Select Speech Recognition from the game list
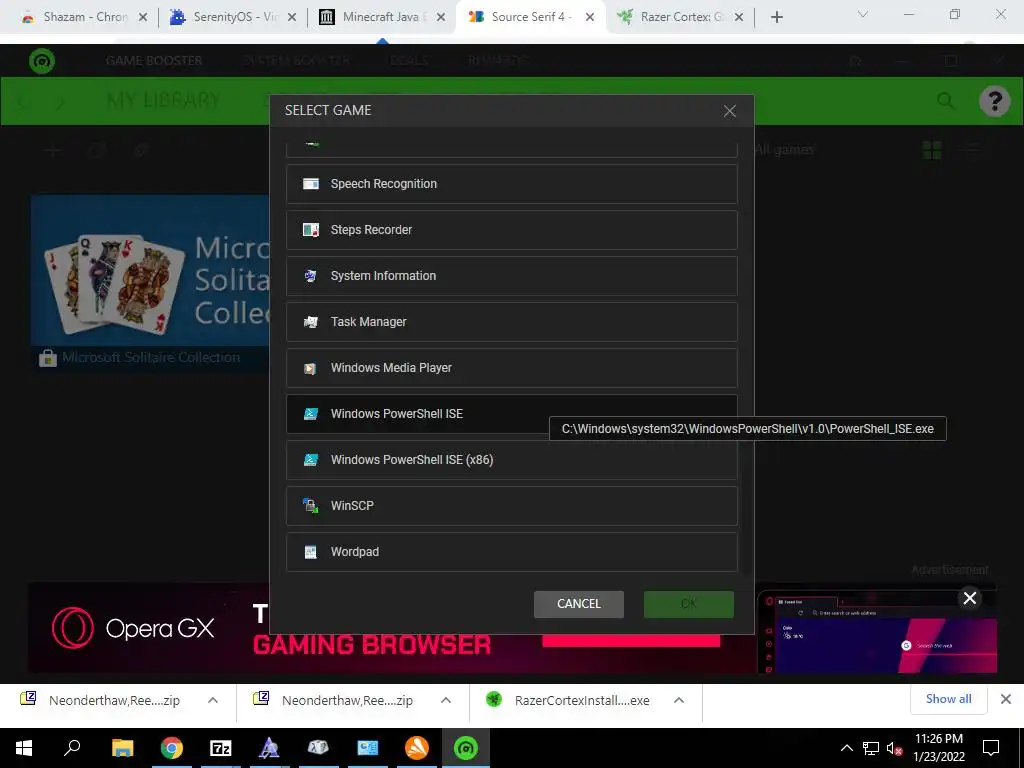Image resolution: width=1024 pixels, height=768 pixels. click(x=511, y=184)
